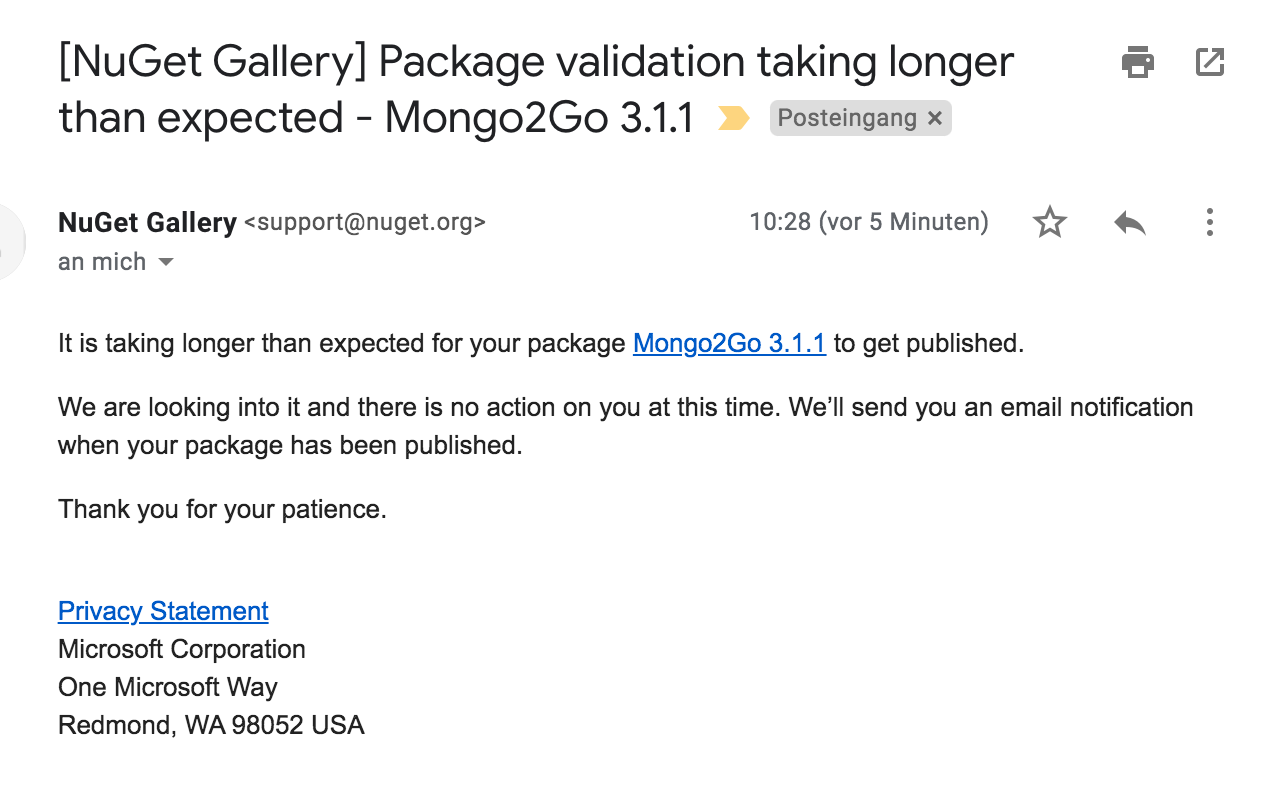
Task: Open the Privacy Statement link
Action: [163, 611]
